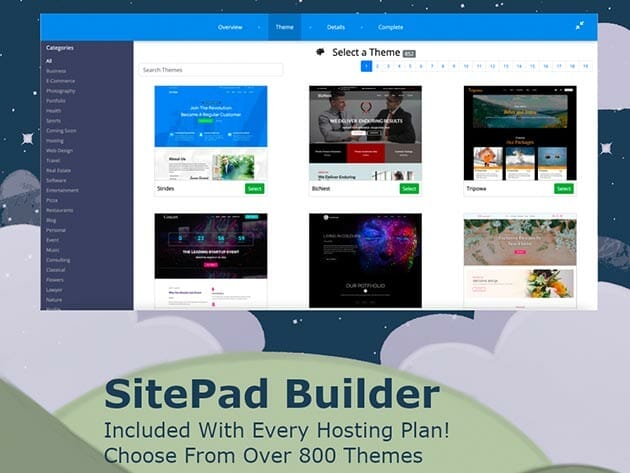Click the Search Themes input field
This screenshot has height=473, width=630.
tap(210, 70)
